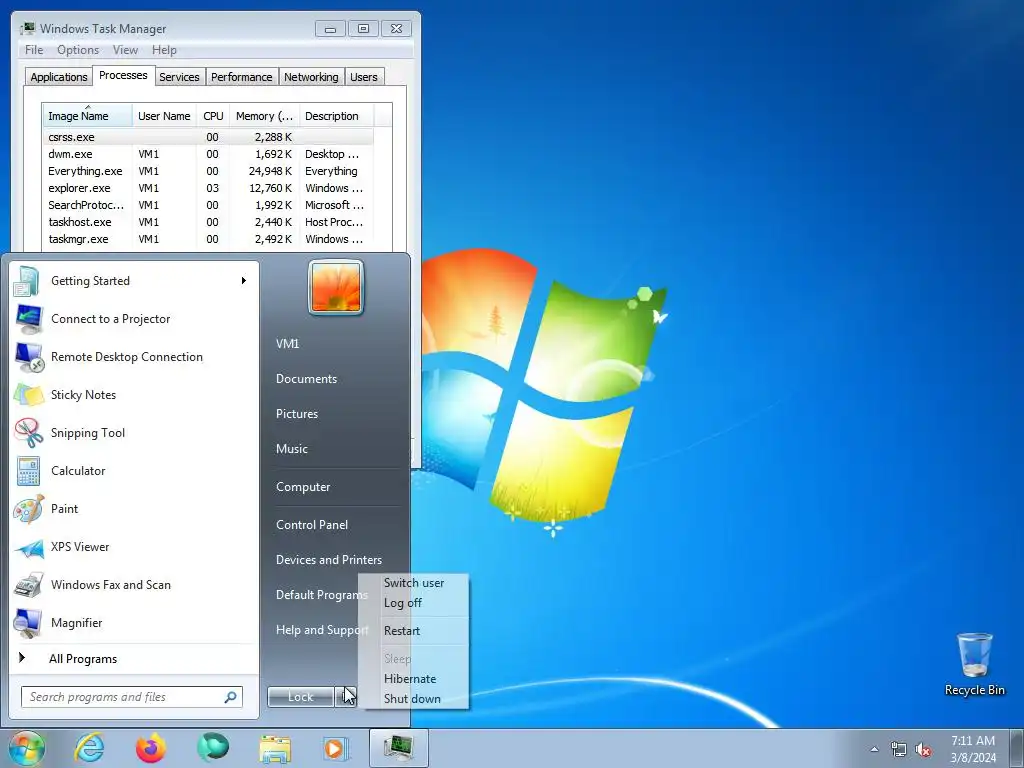Open Devices and Printers
This screenshot has width=1024, height=768.
point(328,560)
